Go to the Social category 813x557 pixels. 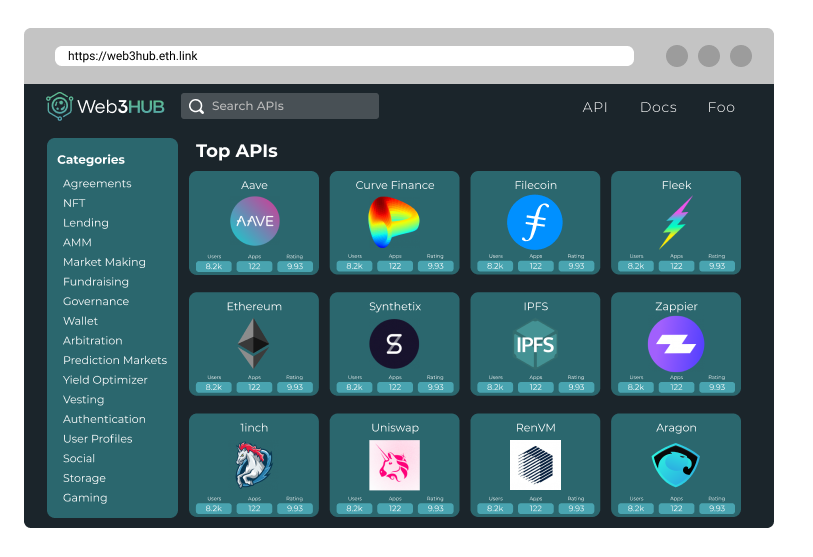point(79,458)
